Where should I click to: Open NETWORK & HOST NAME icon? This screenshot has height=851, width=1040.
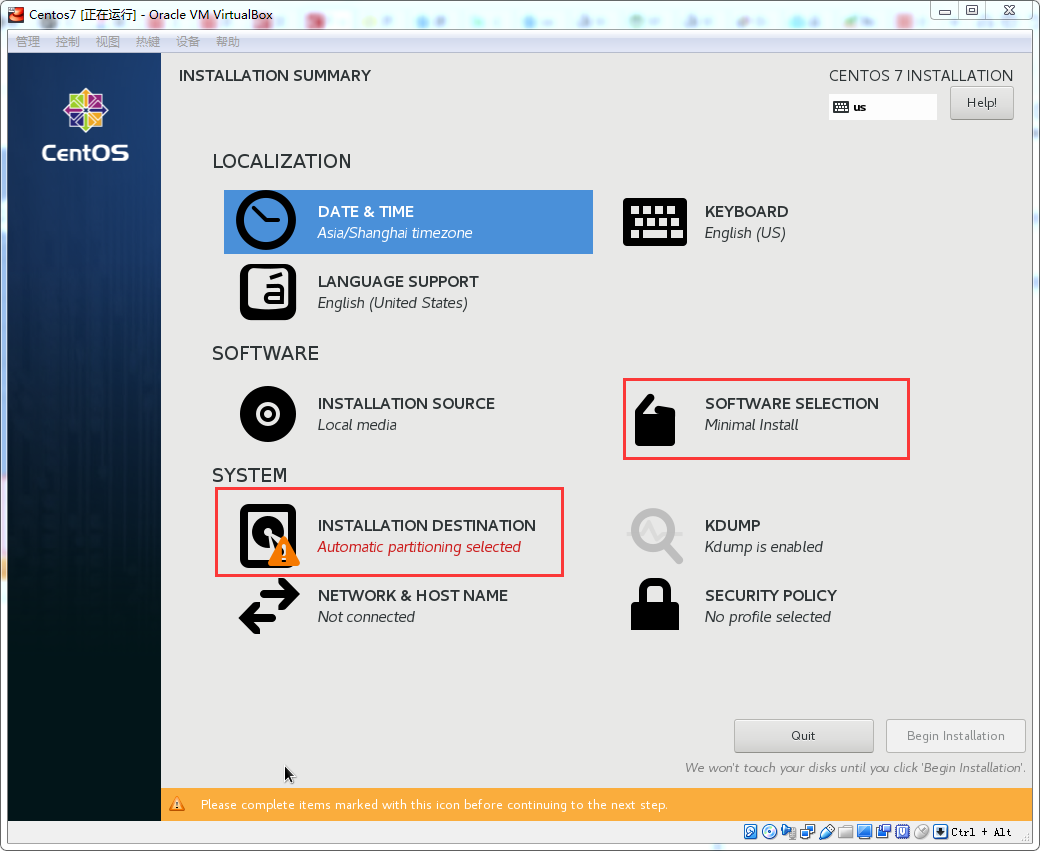click(x=268, y=605)
